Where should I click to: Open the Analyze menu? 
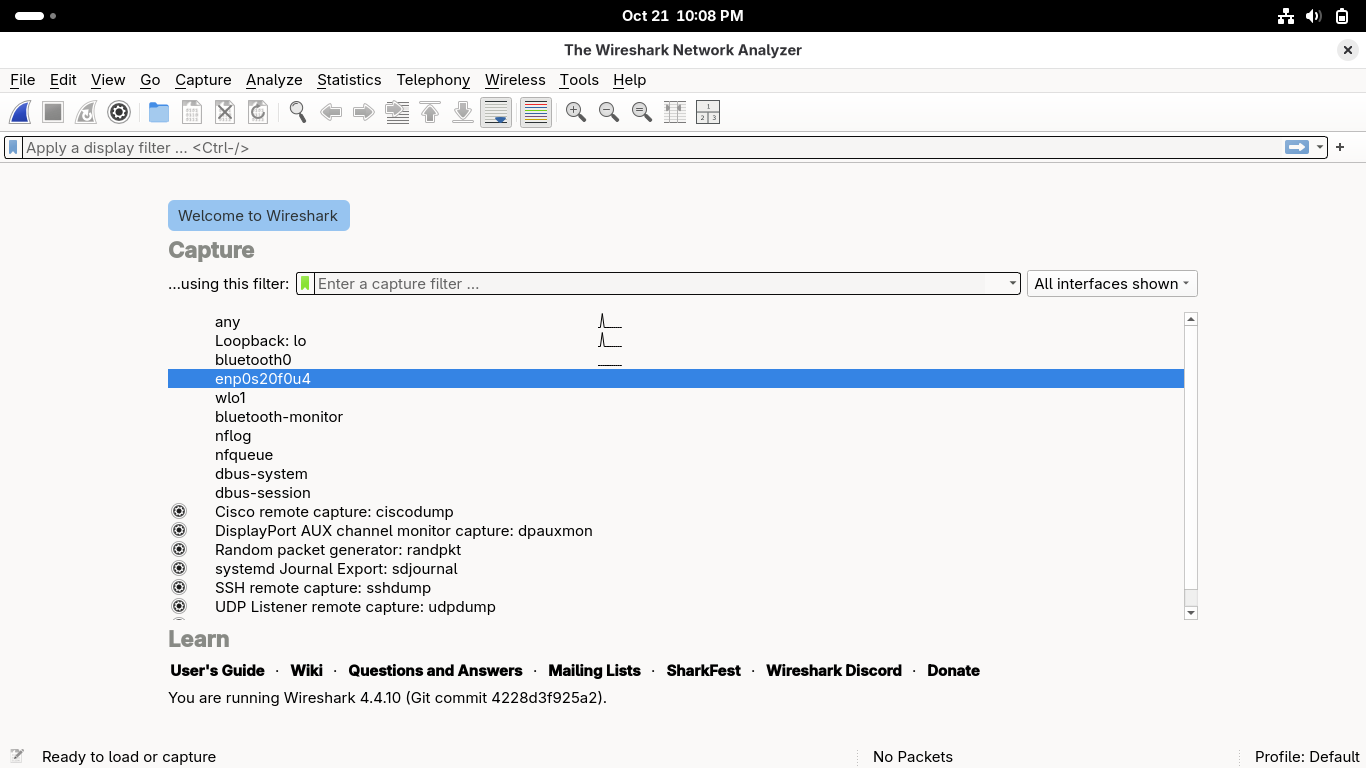point(274,80)
